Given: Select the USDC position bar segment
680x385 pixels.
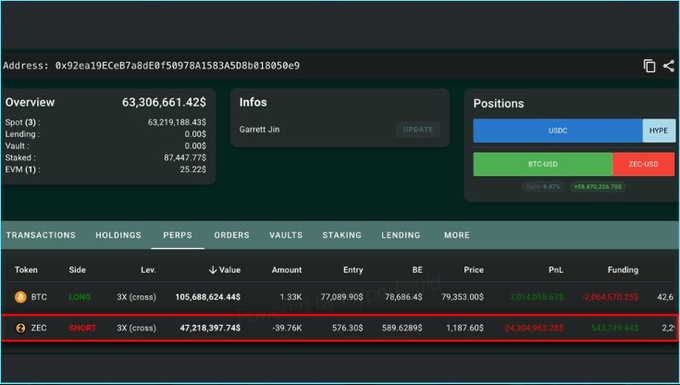Looking at the screenshot, I should 558,131.
